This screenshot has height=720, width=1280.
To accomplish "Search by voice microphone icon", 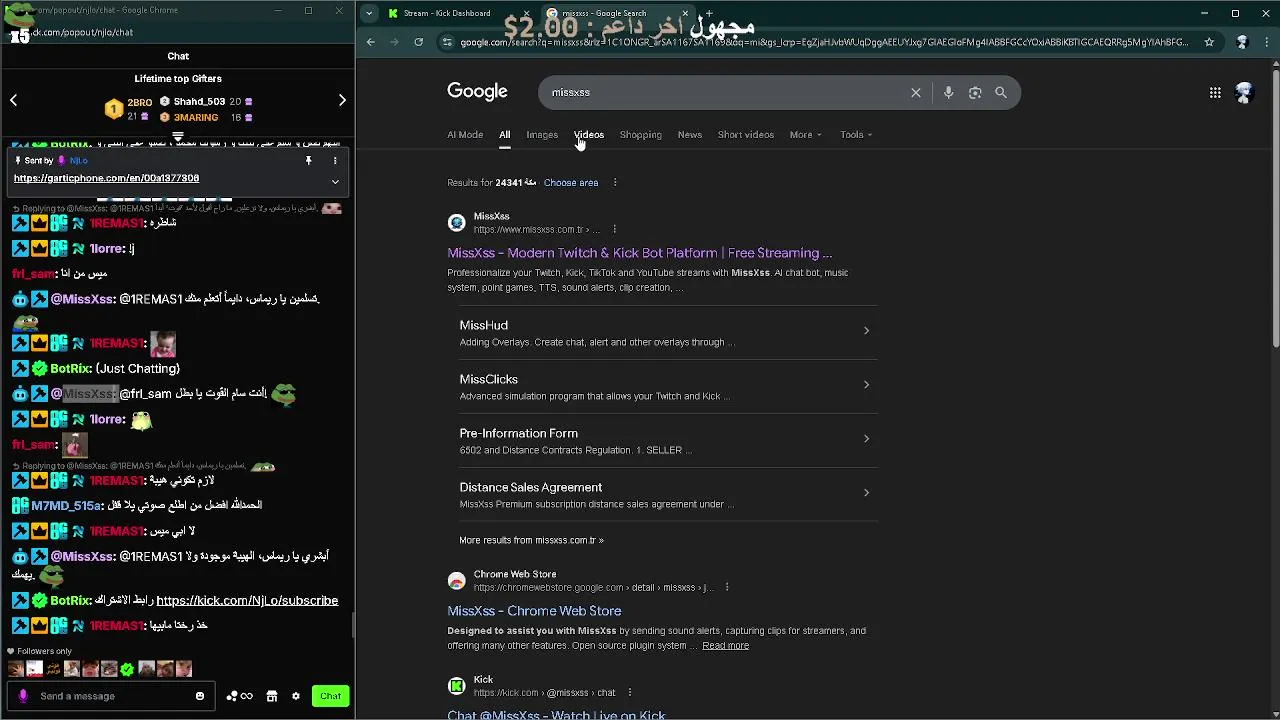I will [x=948, y=92].
